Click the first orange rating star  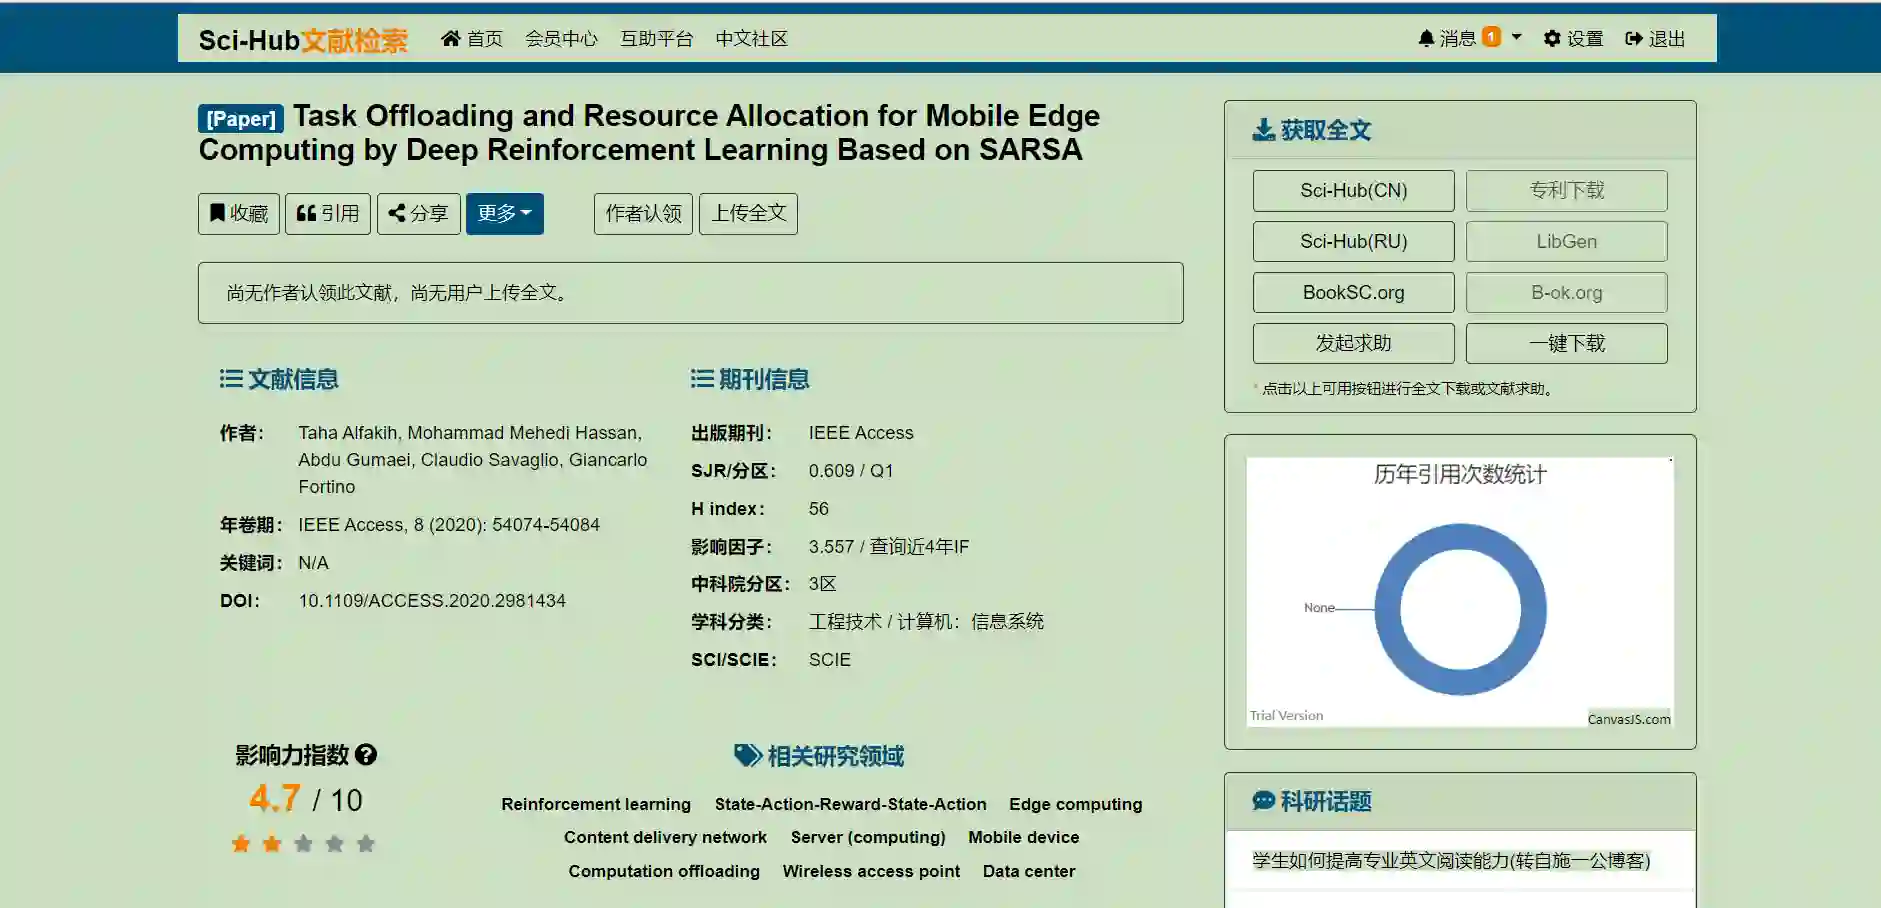[241, 844]
